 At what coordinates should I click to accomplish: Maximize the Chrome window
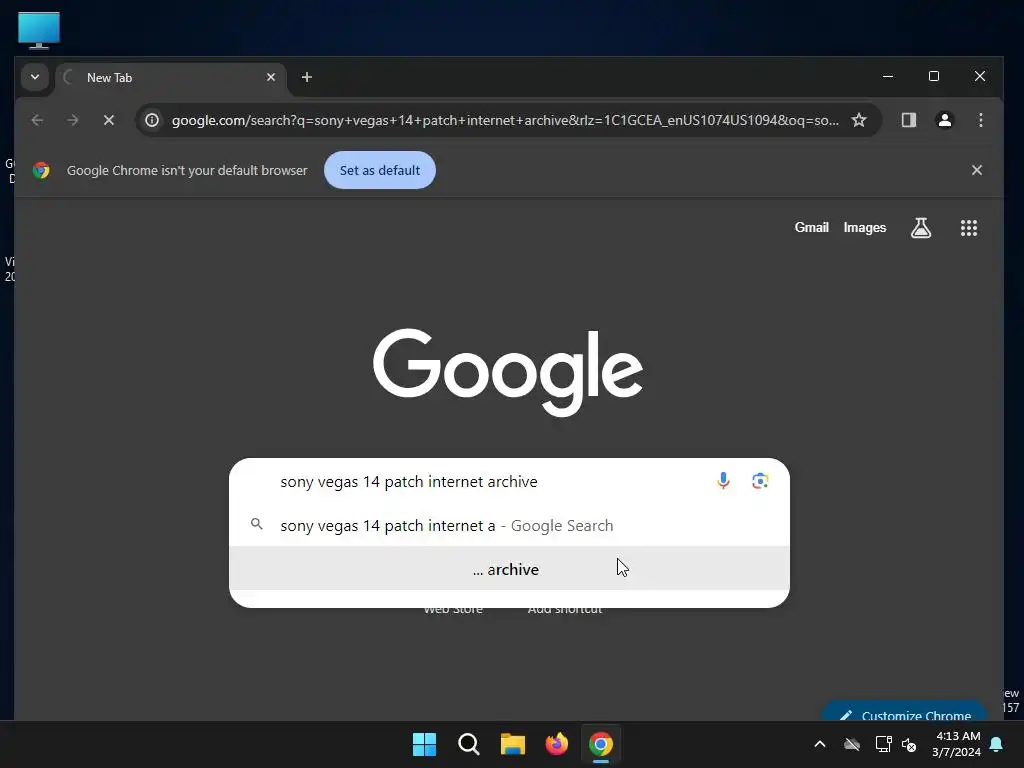[934, 76]
